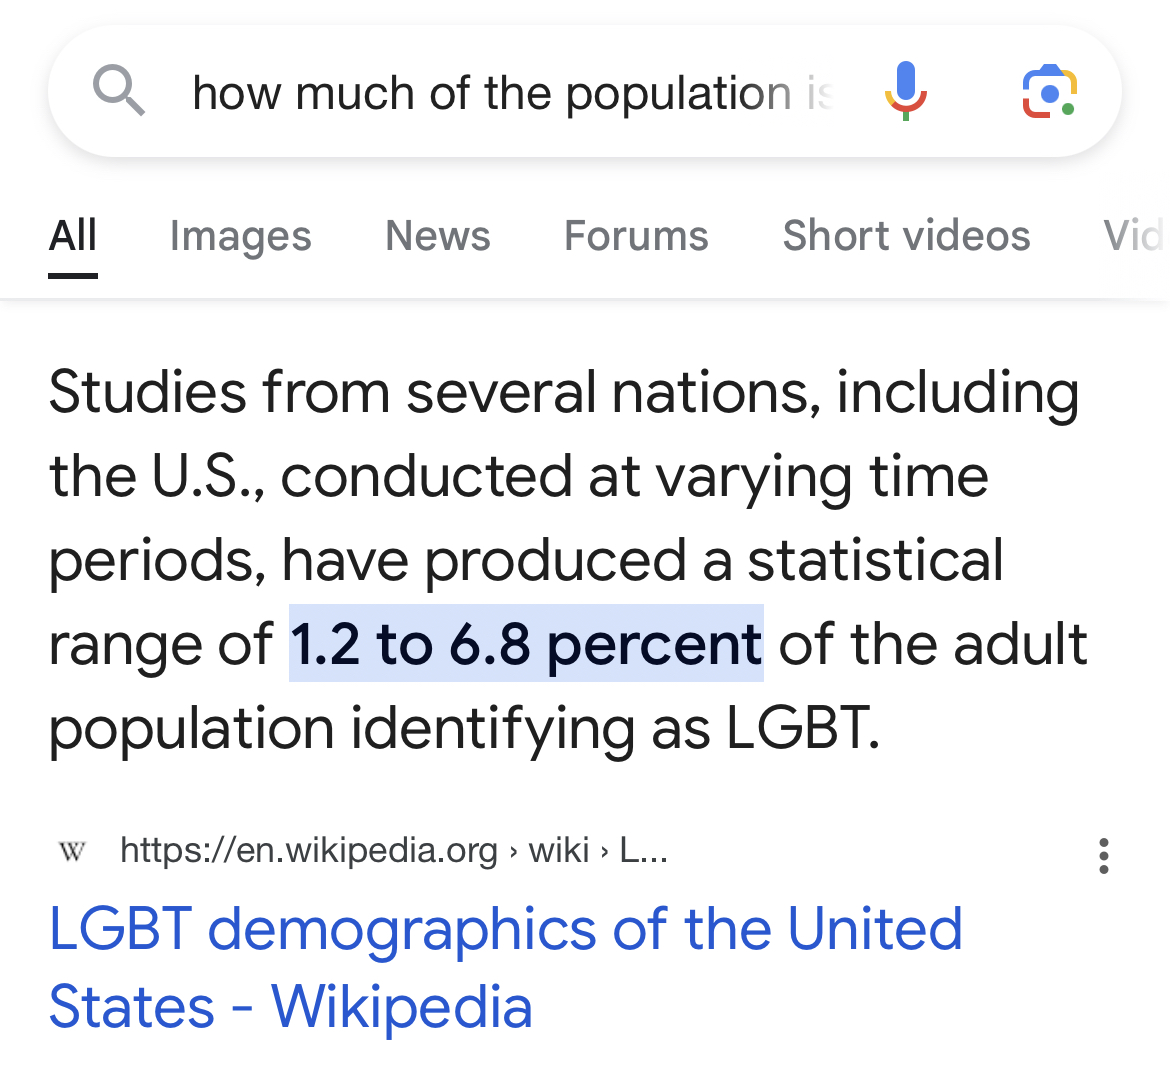Switch to the News tab

(x=438, y=236)
